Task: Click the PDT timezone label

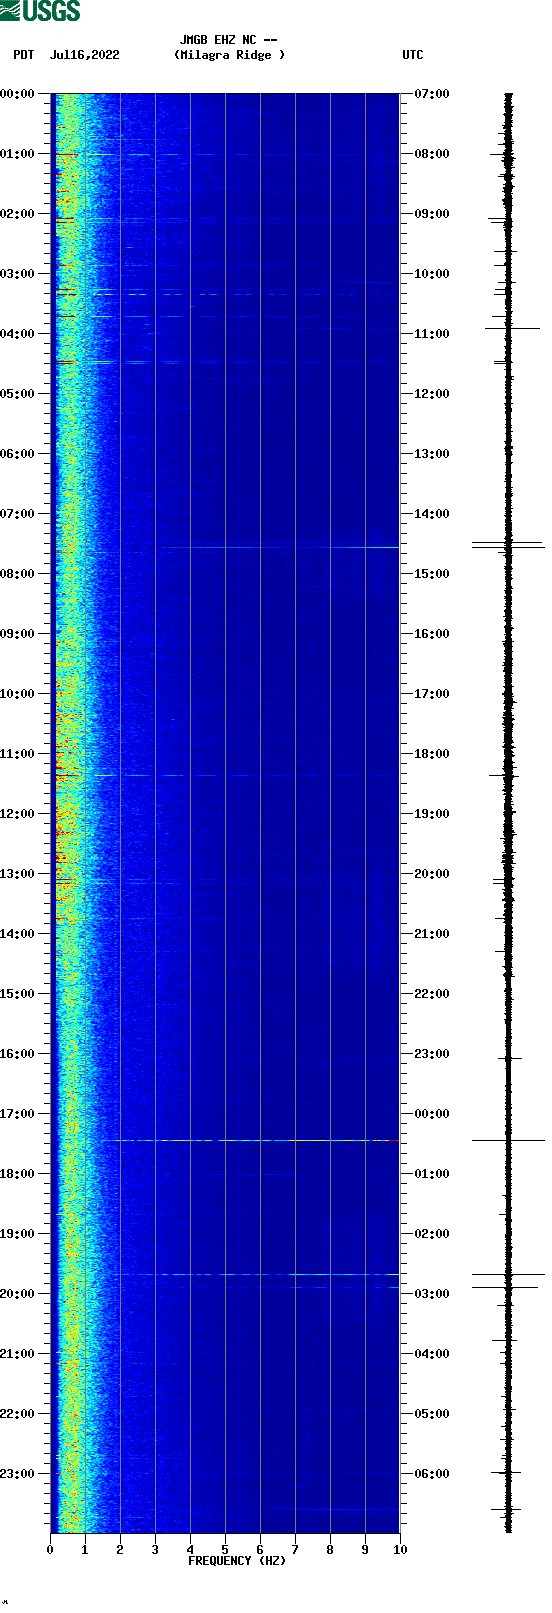Action: (x=23, y=55)
